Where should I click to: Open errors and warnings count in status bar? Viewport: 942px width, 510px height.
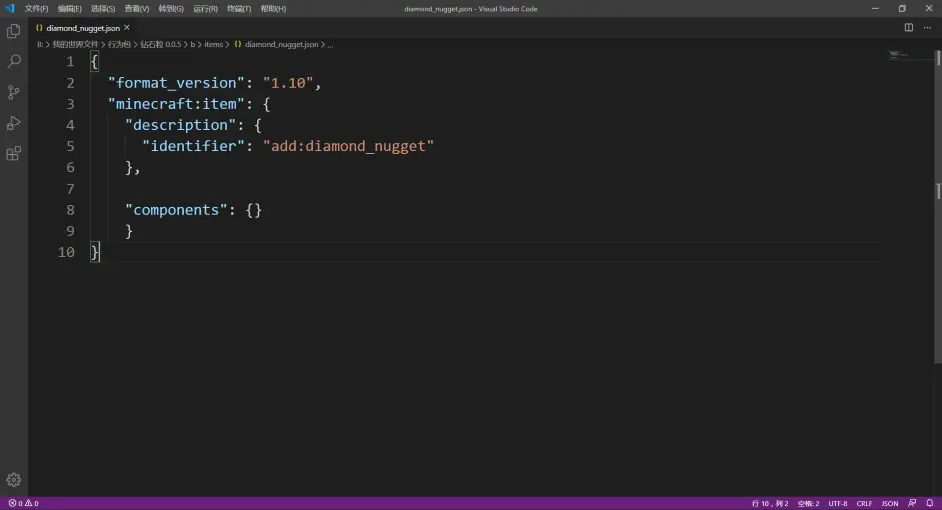coord(23,503)
